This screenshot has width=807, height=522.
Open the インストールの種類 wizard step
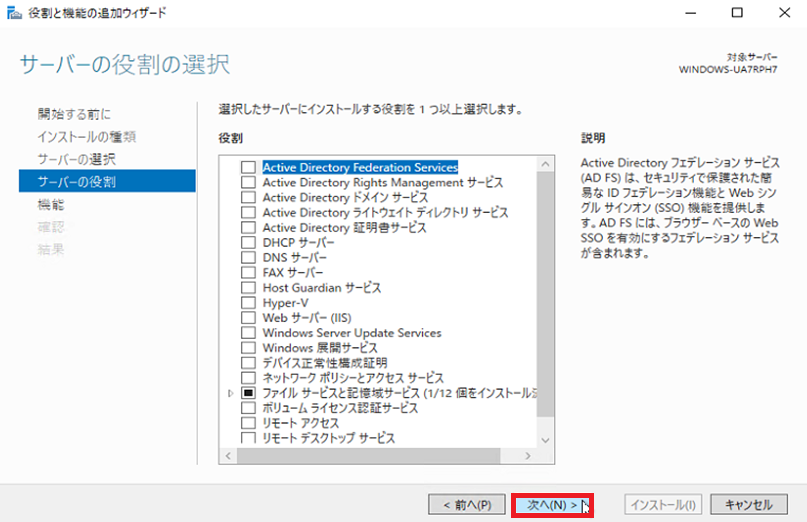(x=86, y=136)
